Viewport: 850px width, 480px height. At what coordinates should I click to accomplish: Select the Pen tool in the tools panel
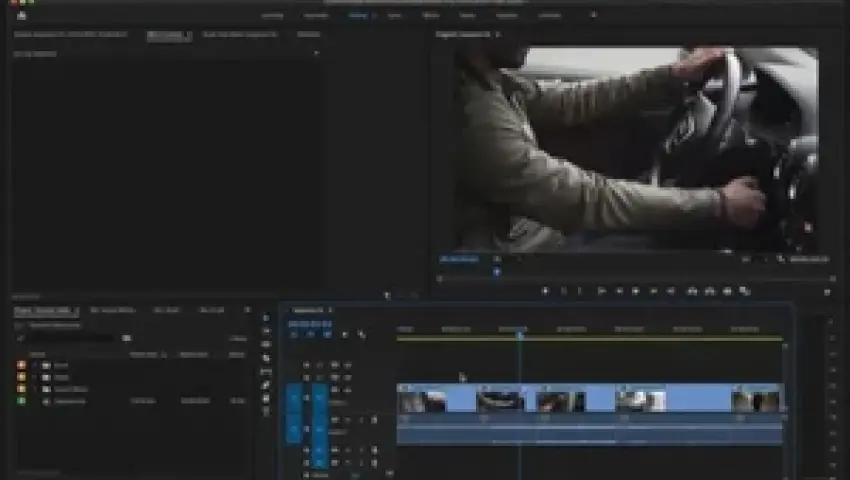click(x=266, y=385)
